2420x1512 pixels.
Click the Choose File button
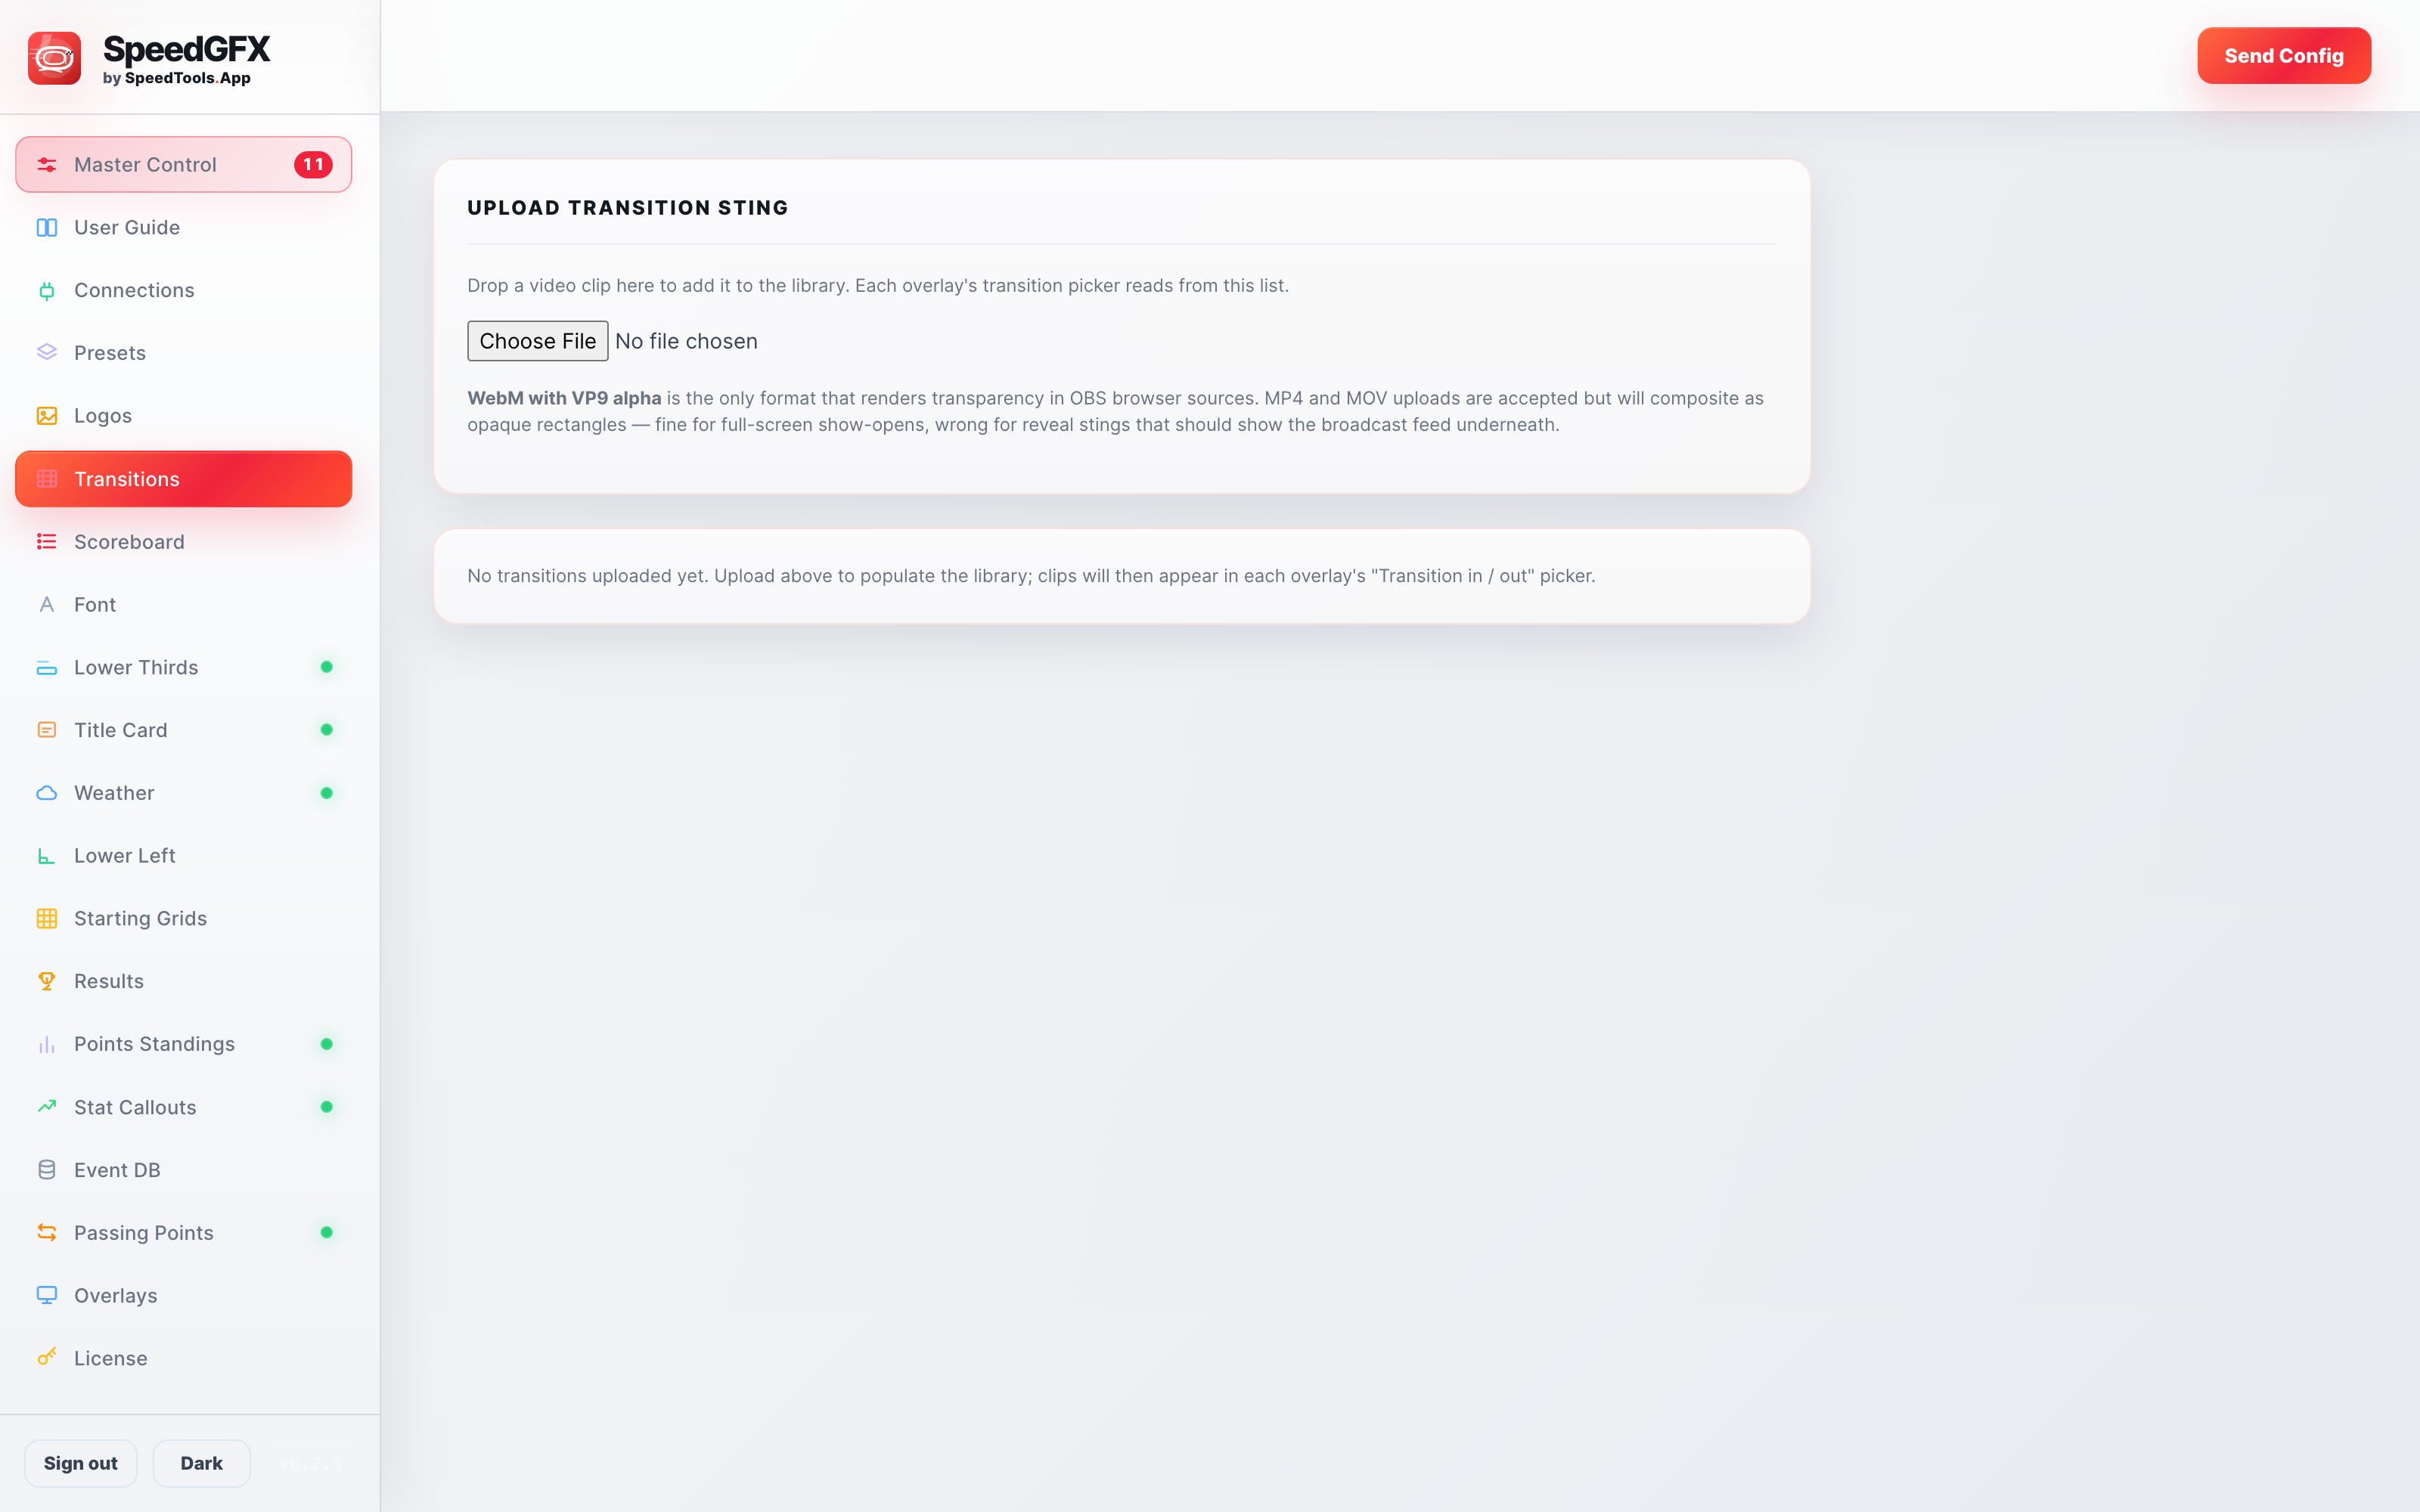point(537,341)
